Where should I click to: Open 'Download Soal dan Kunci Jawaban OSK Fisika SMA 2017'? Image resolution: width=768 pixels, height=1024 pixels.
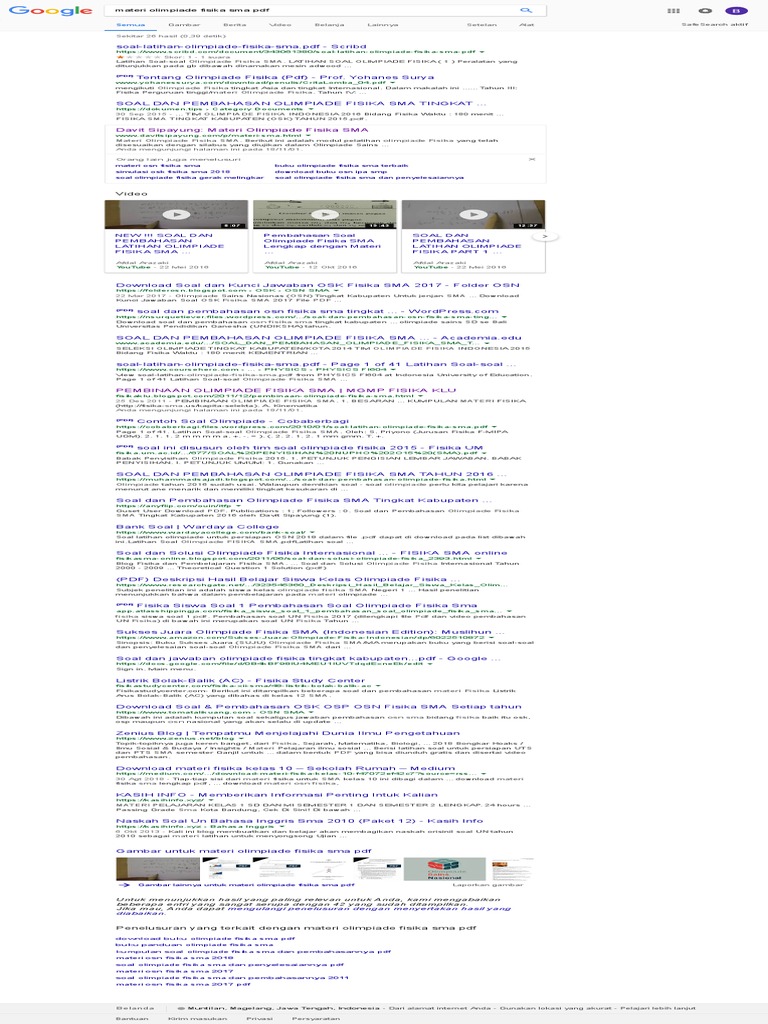[317, 285]
